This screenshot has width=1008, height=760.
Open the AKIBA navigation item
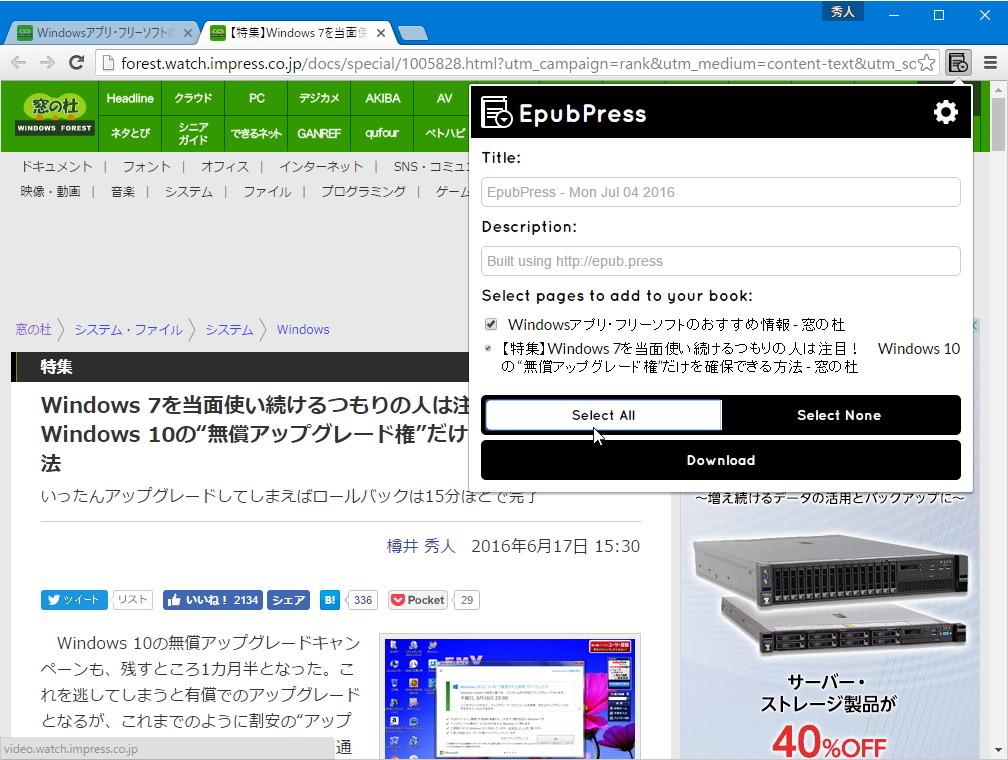click(382, 98)
